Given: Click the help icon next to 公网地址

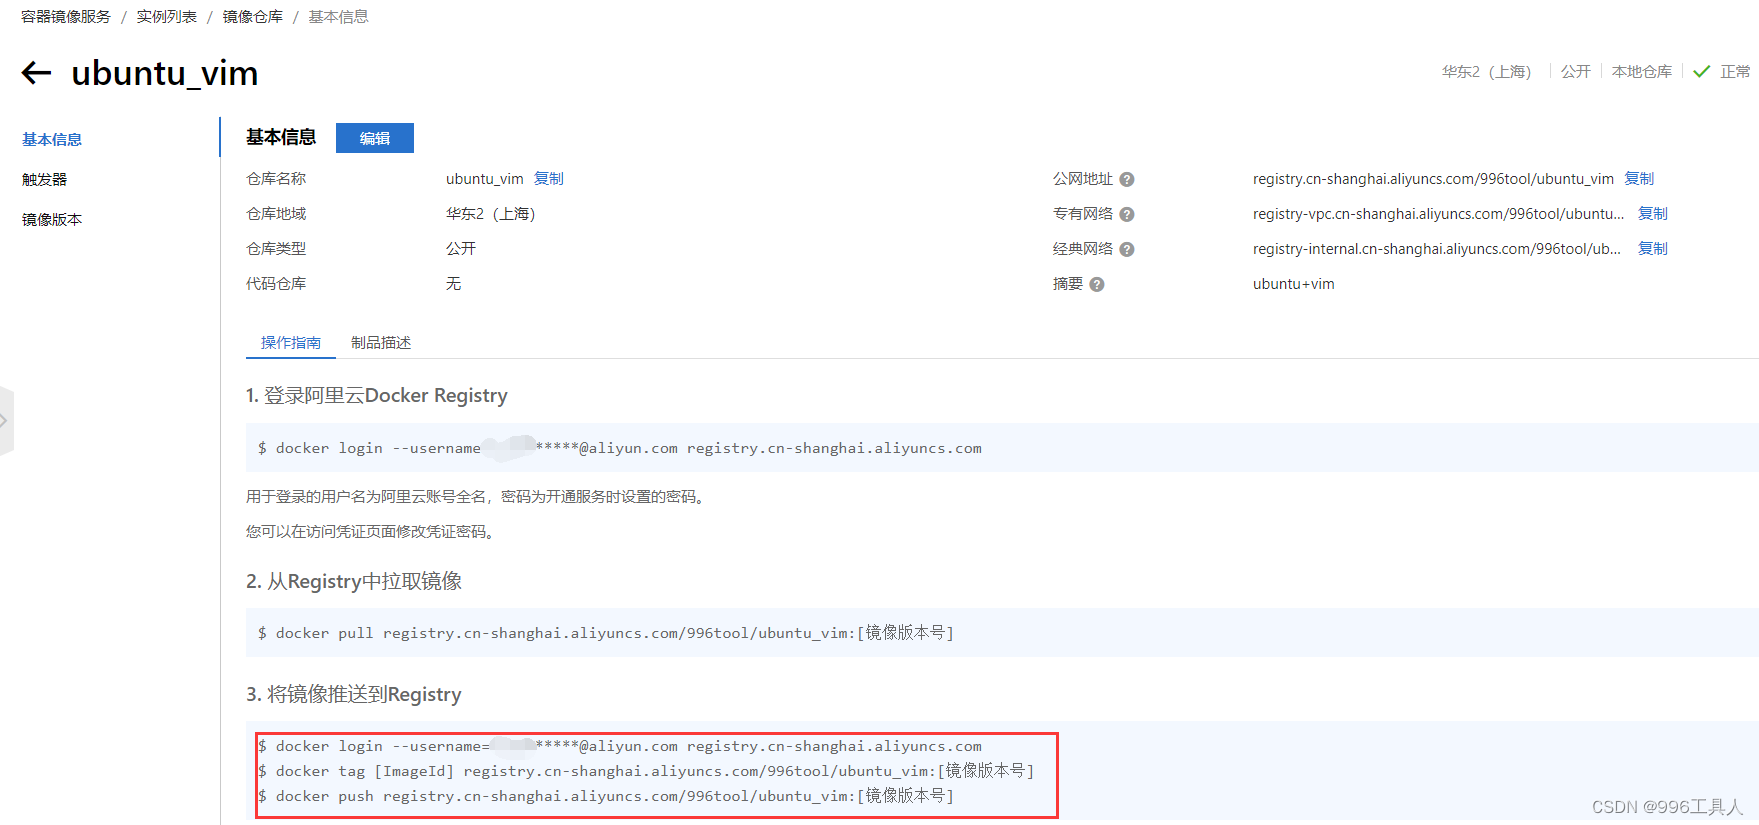Looking at the screenshot, I should [x=1127, y=179].
